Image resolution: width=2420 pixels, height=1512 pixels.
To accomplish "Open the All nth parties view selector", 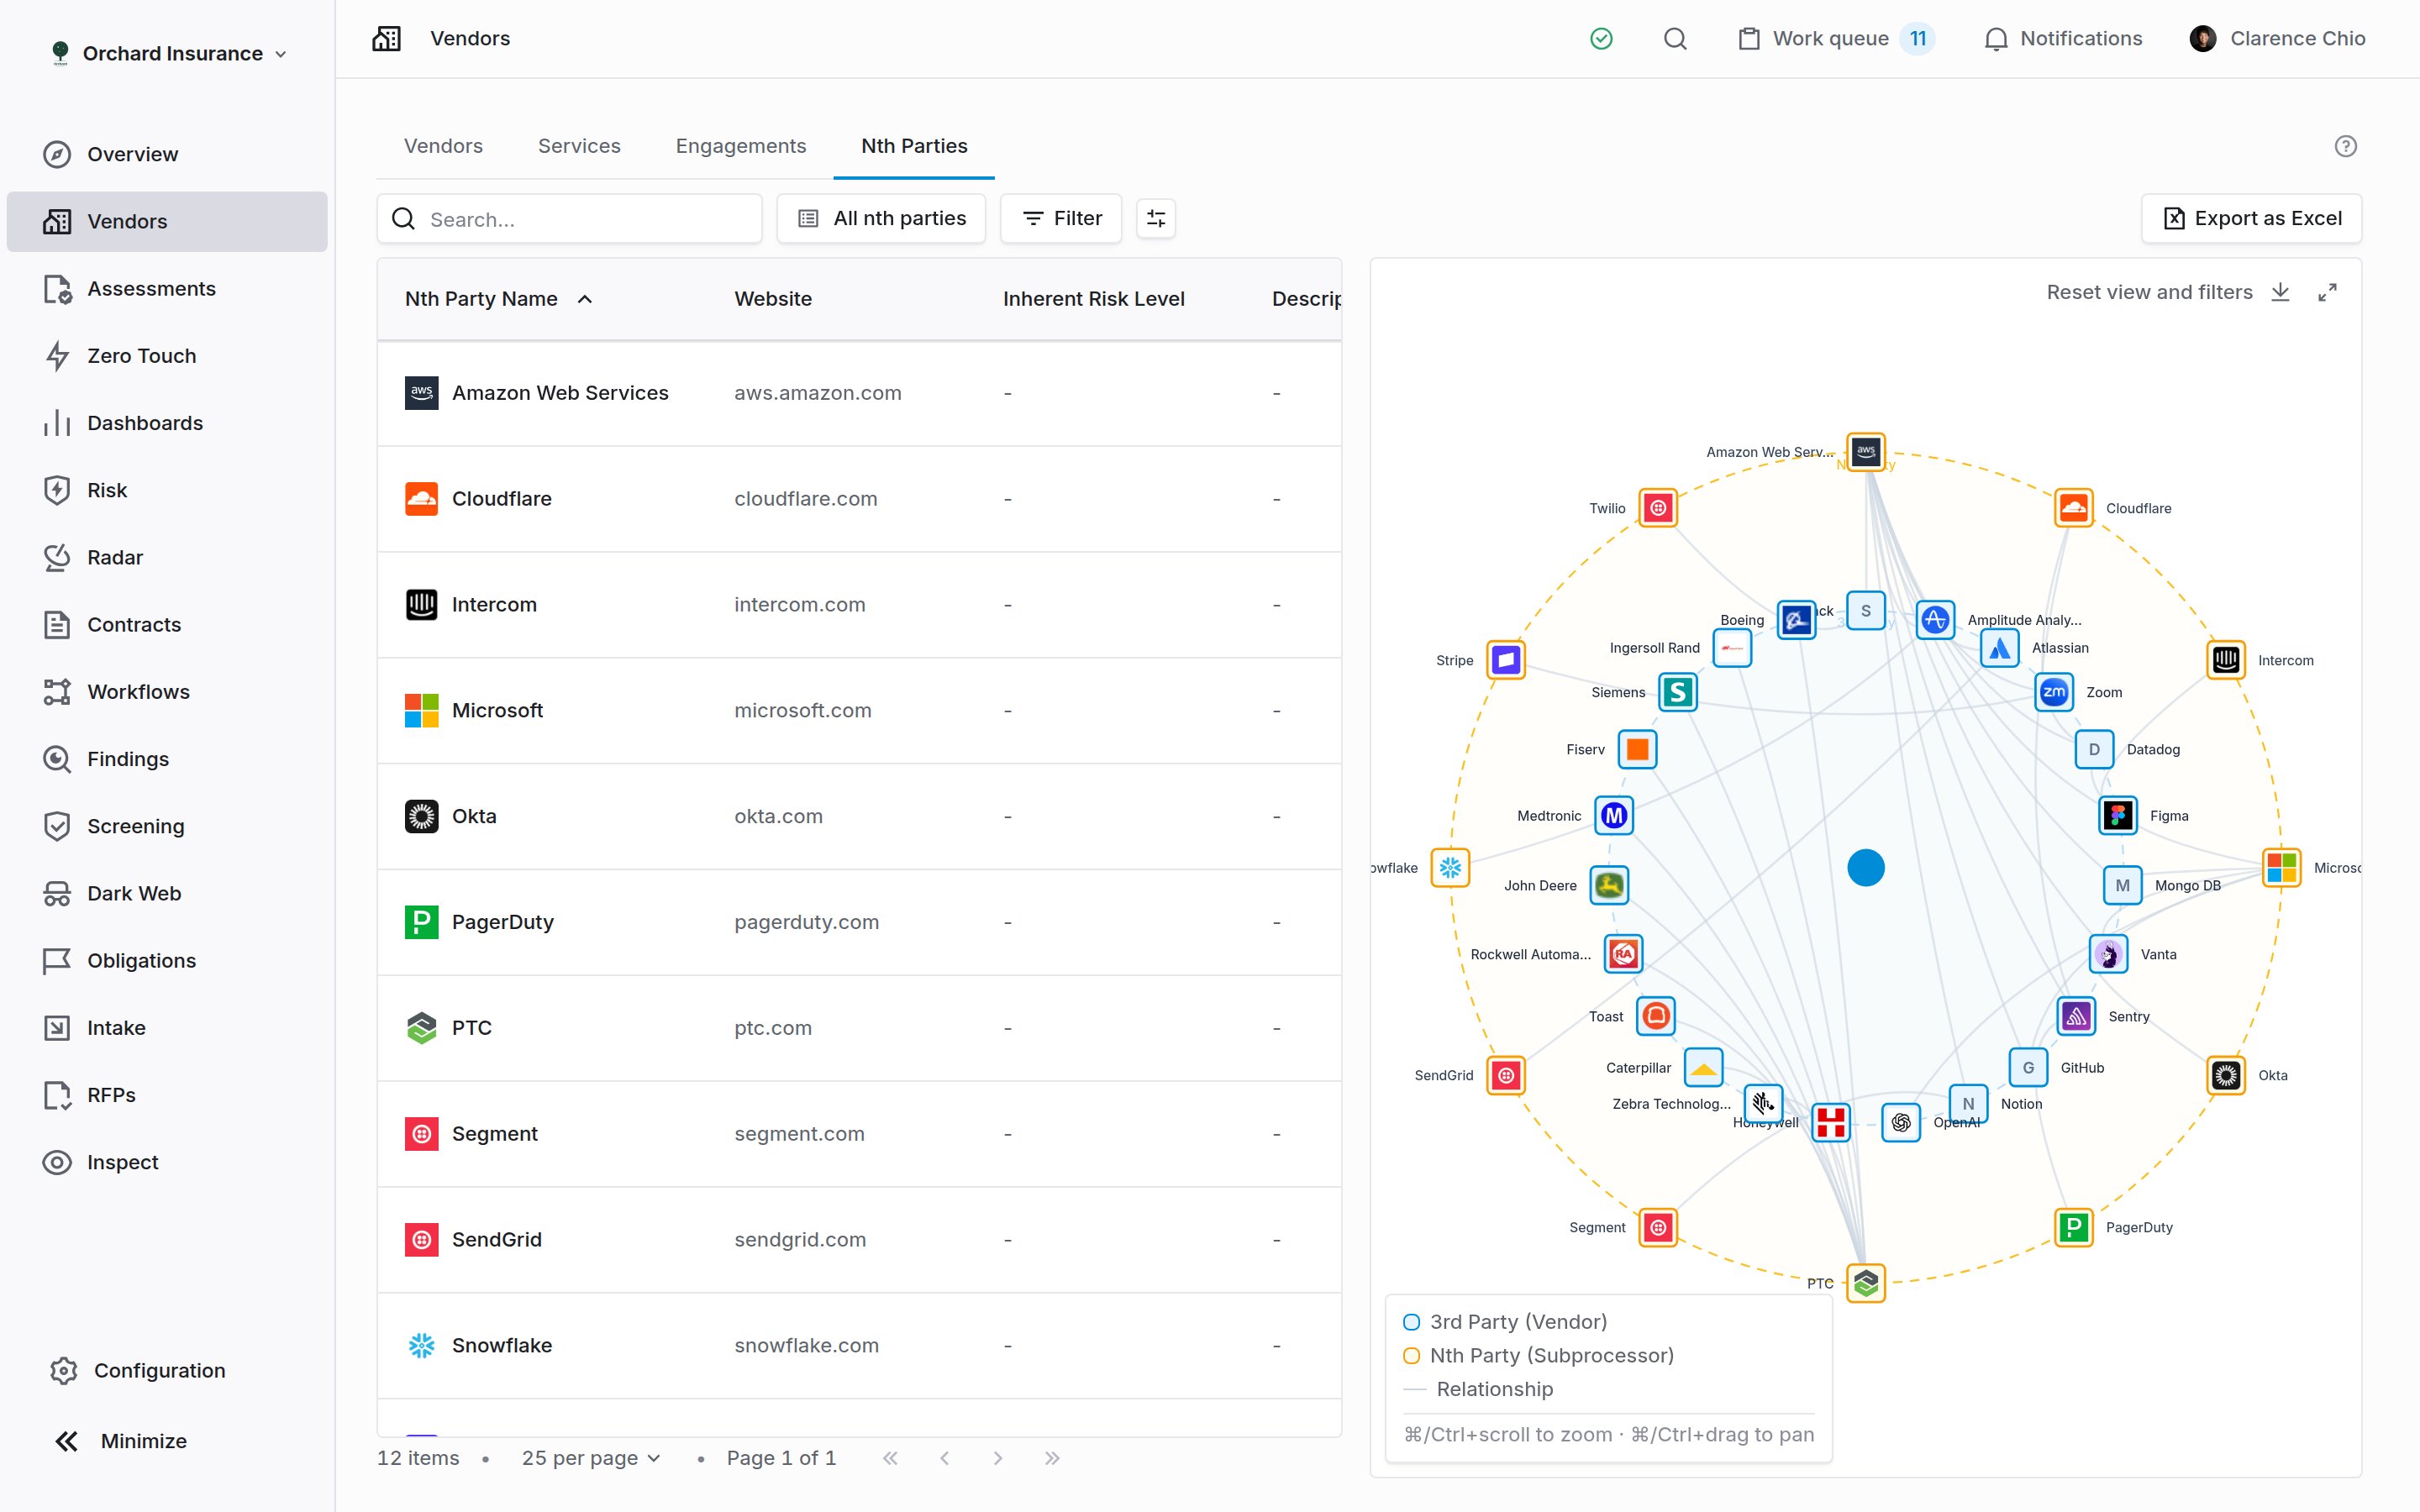I will pyautogui.click(x=881, y=218).
